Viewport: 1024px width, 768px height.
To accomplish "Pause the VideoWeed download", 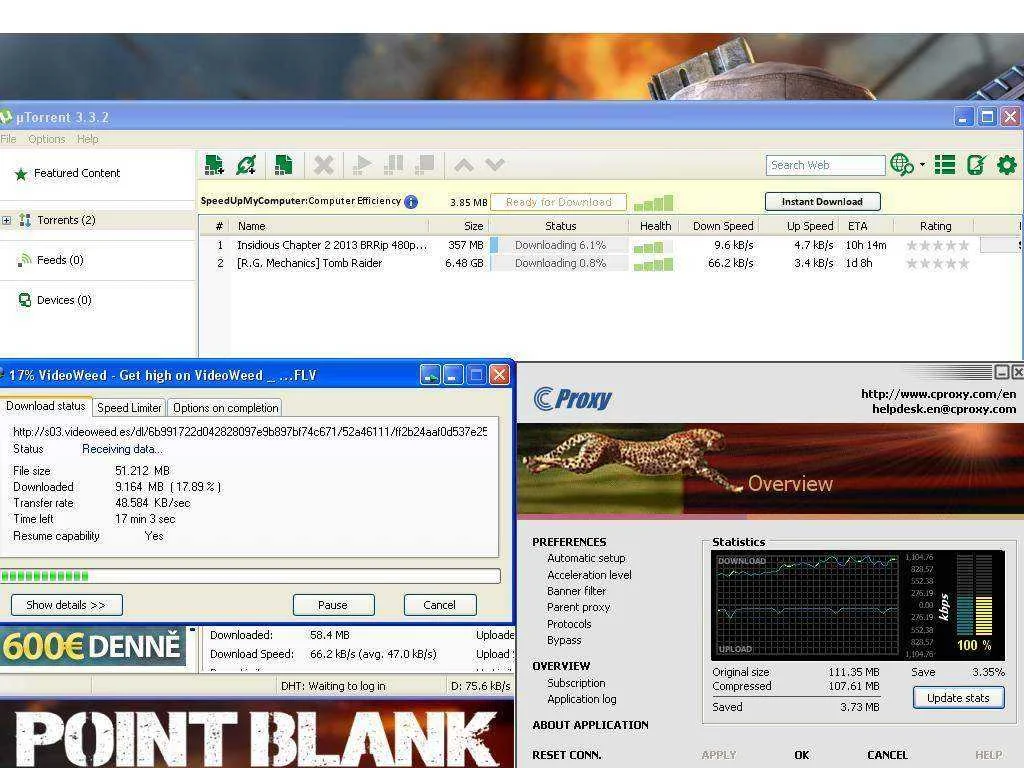I will pos(333,605).
